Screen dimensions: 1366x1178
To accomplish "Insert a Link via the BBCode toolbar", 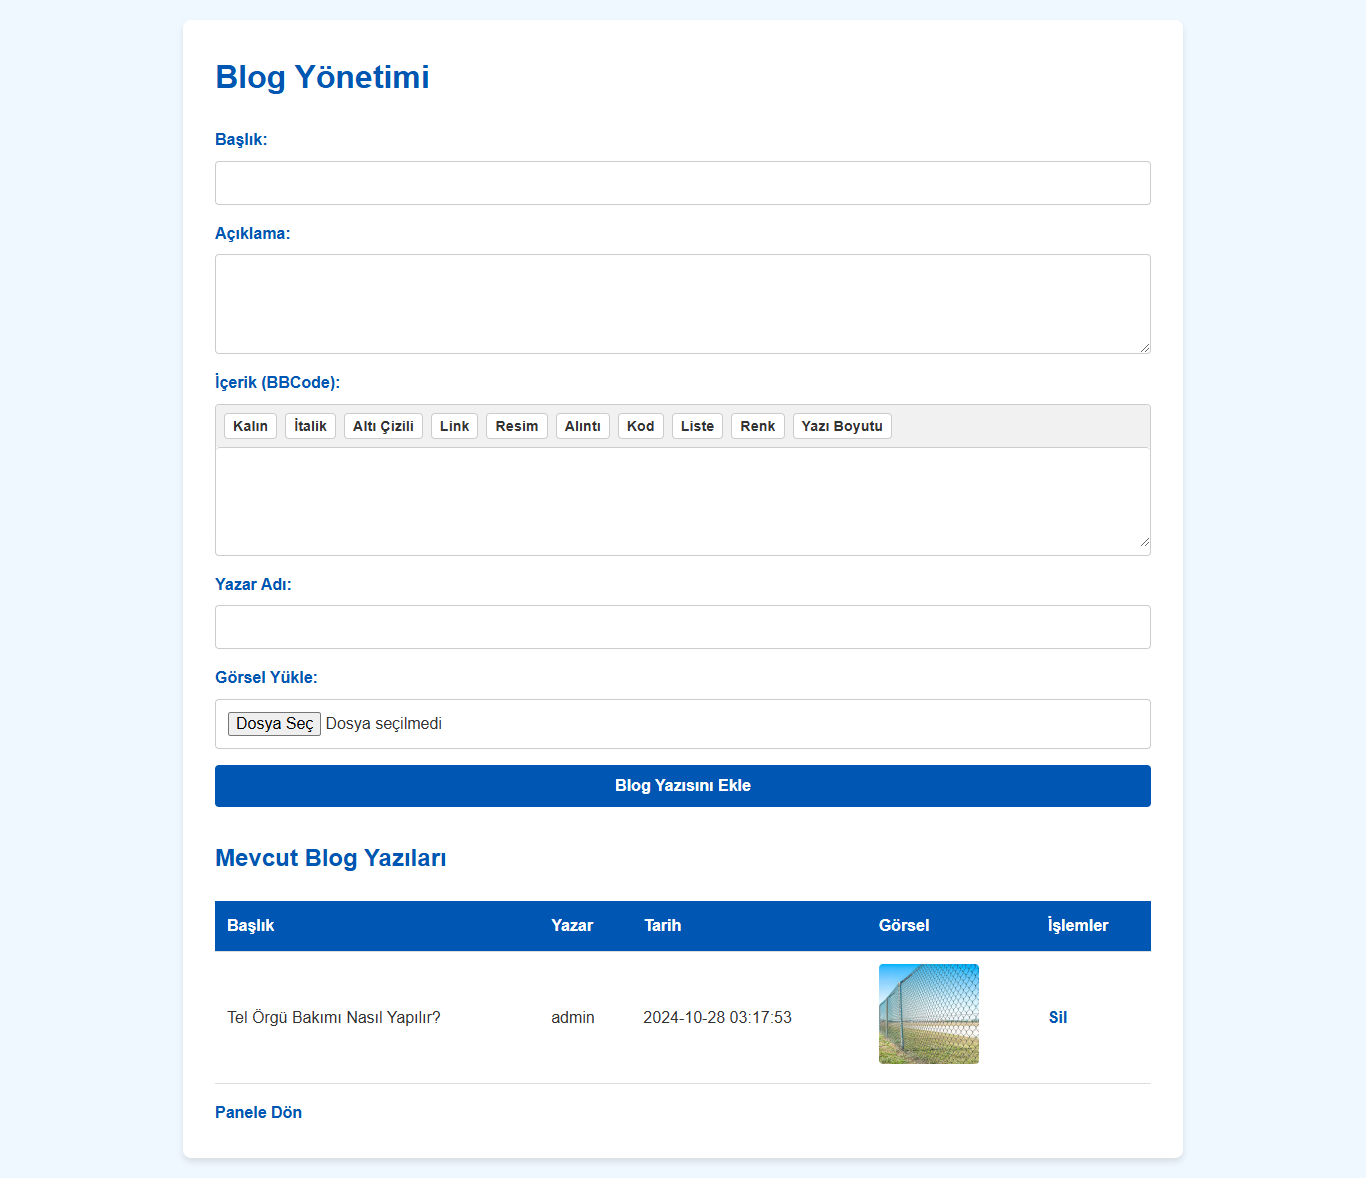I will coord(454,426).
